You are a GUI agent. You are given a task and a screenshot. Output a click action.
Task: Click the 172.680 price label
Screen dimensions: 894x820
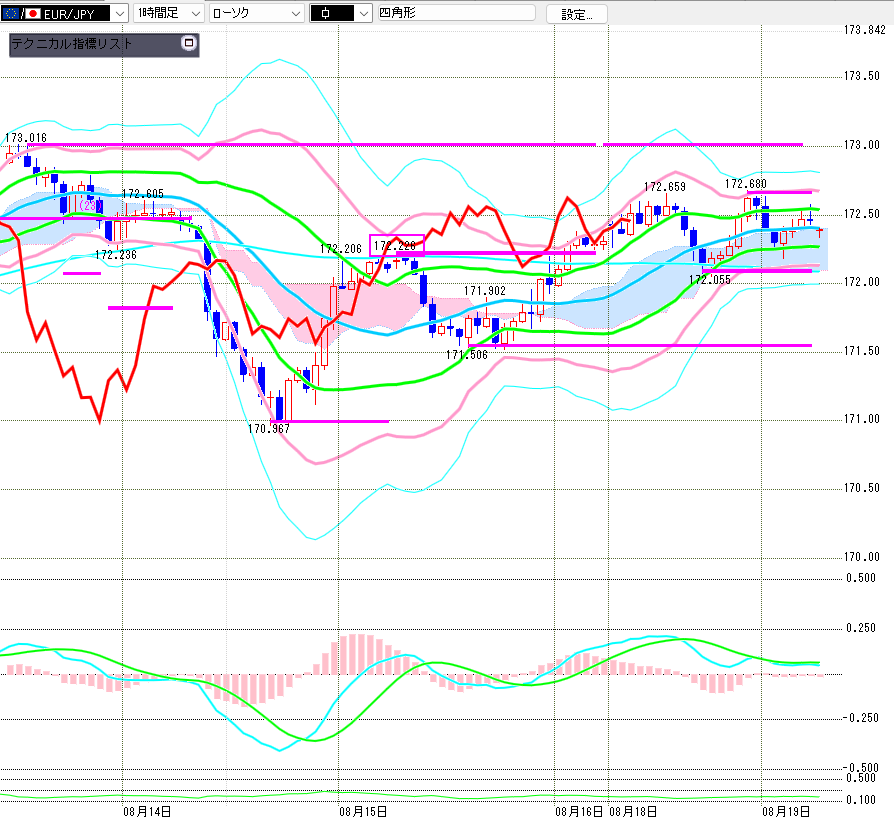[x=746, y=184]
